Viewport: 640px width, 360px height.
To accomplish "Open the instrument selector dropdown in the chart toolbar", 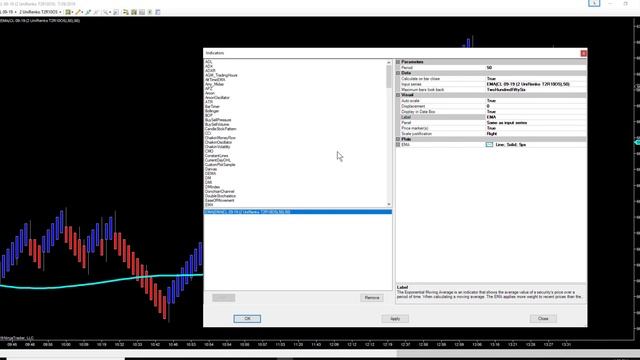I will 9,12.
